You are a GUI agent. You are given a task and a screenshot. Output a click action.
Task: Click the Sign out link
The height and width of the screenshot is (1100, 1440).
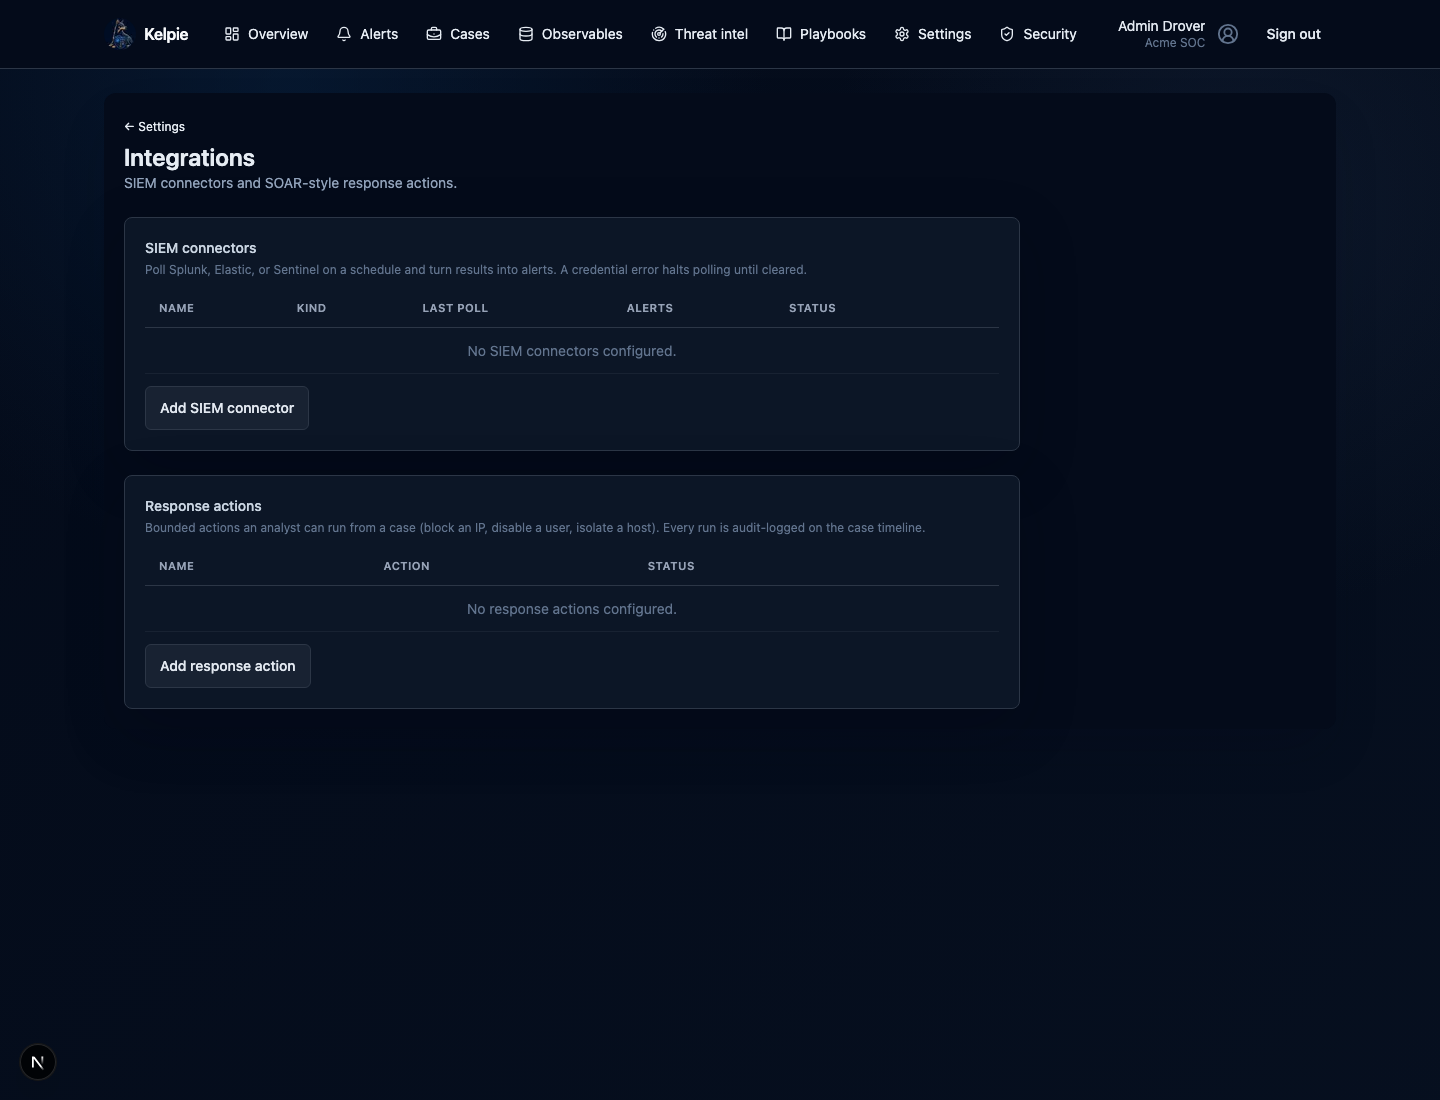pyautogui.click(x=1293, y=34)
